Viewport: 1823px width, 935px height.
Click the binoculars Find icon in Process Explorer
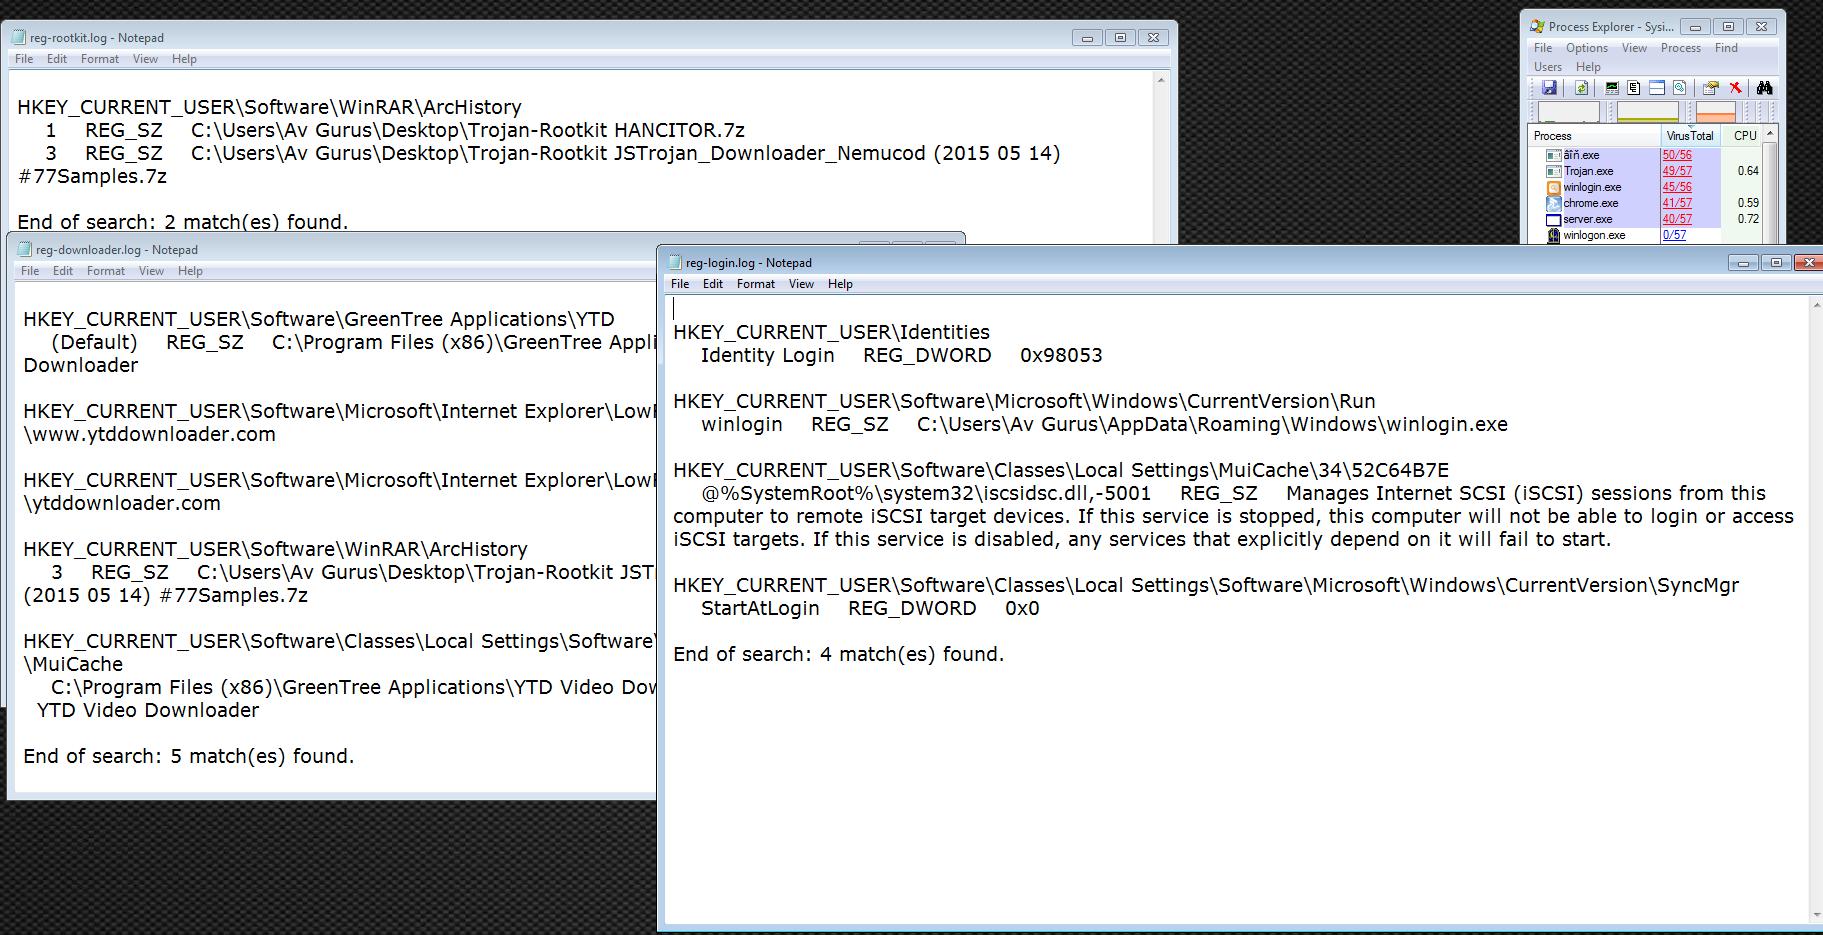click(1765, 88)
